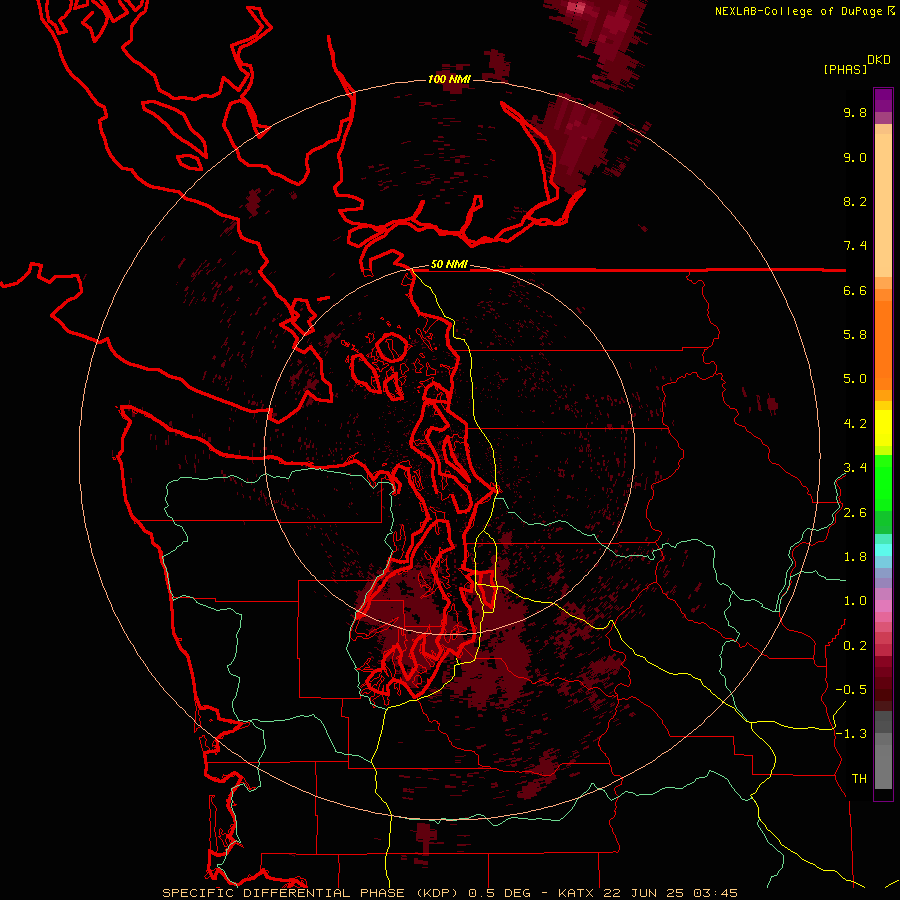This screenshot has width=900, height=900.
Task: Click the SPECIFIC DIFFERENTIAL PHASE (KDP) caption text
Action: [312, 893]
